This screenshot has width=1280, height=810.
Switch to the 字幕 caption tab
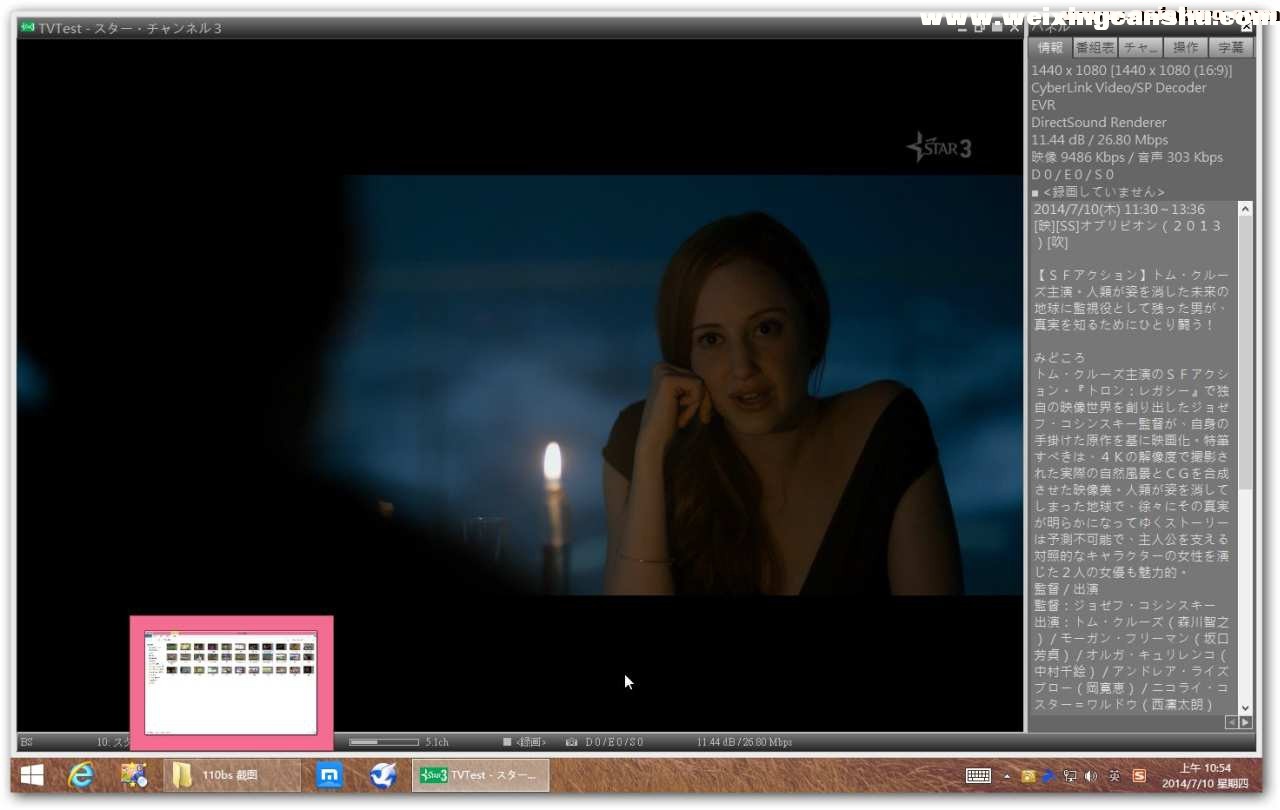[1231, 48]
